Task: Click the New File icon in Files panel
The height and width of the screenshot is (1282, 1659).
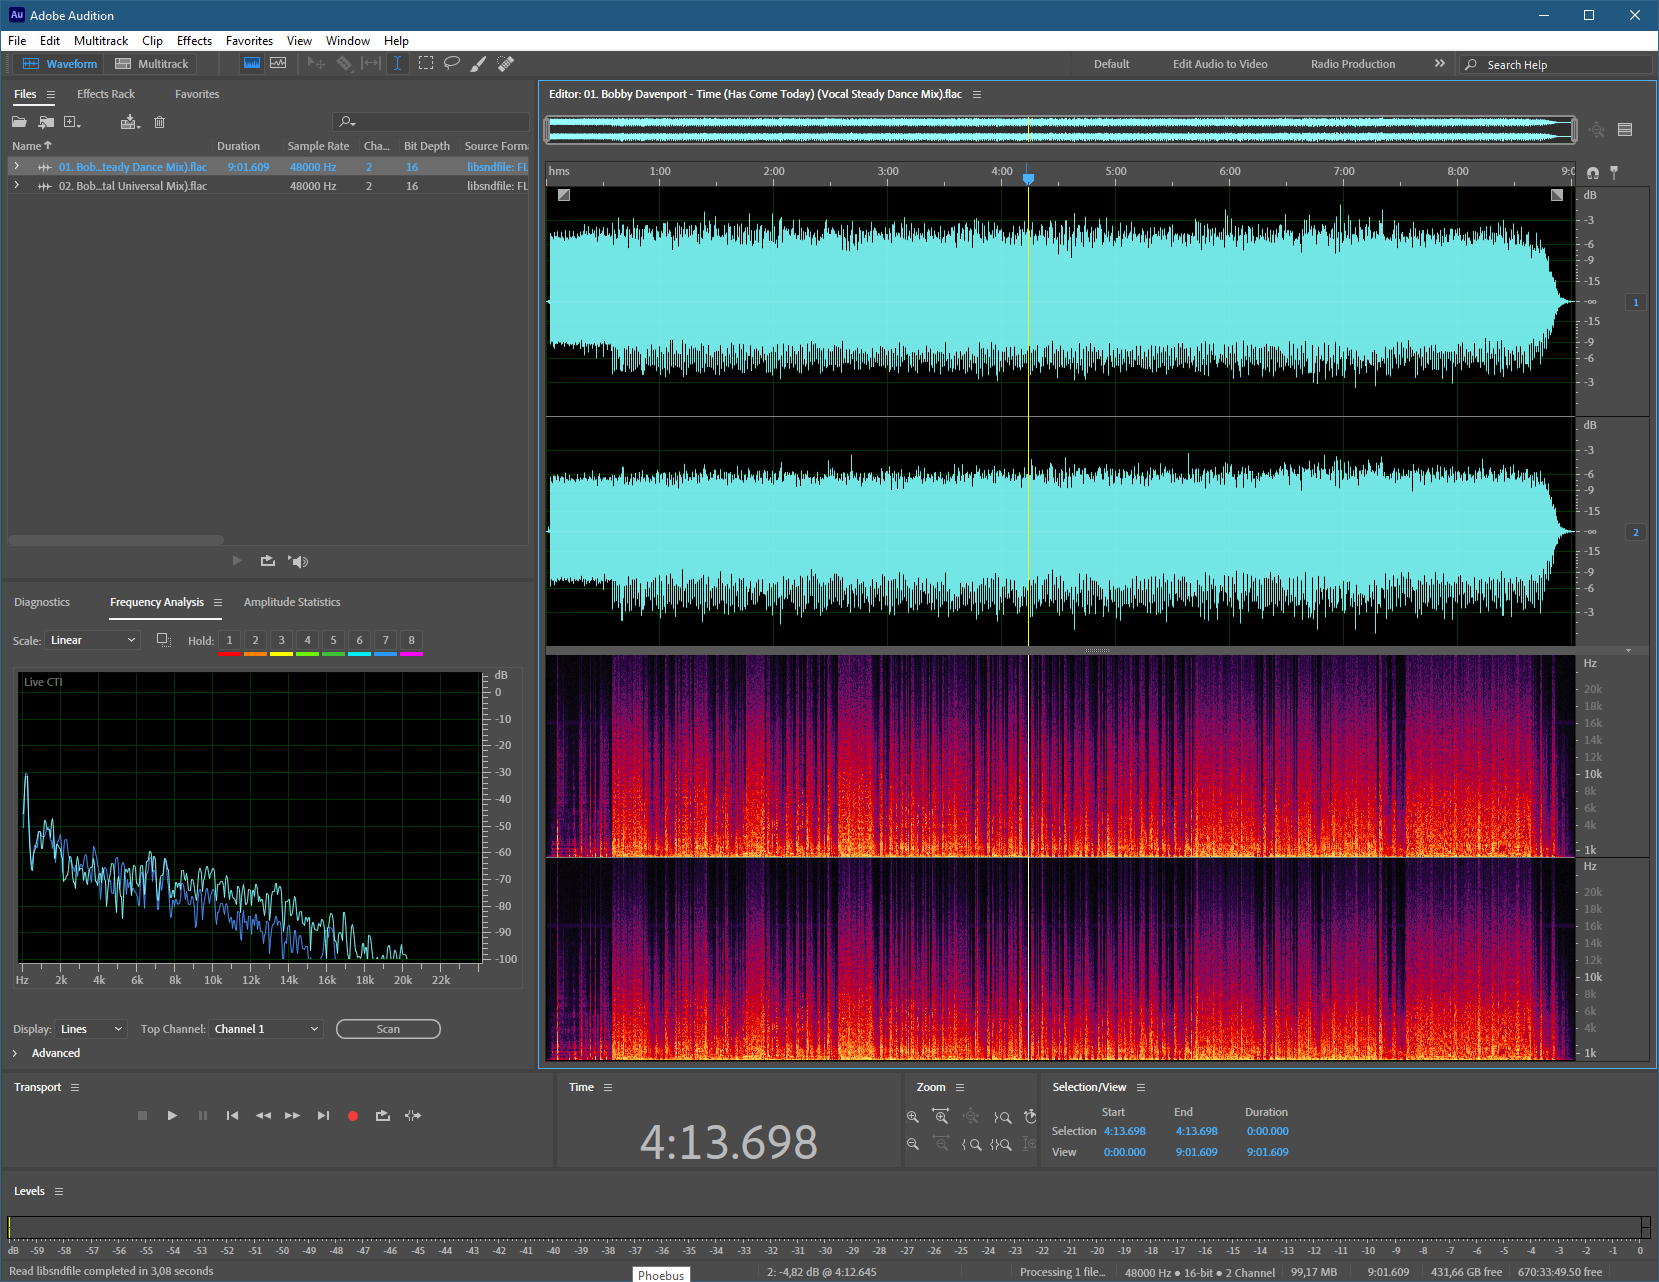Action: coord(72,122)
